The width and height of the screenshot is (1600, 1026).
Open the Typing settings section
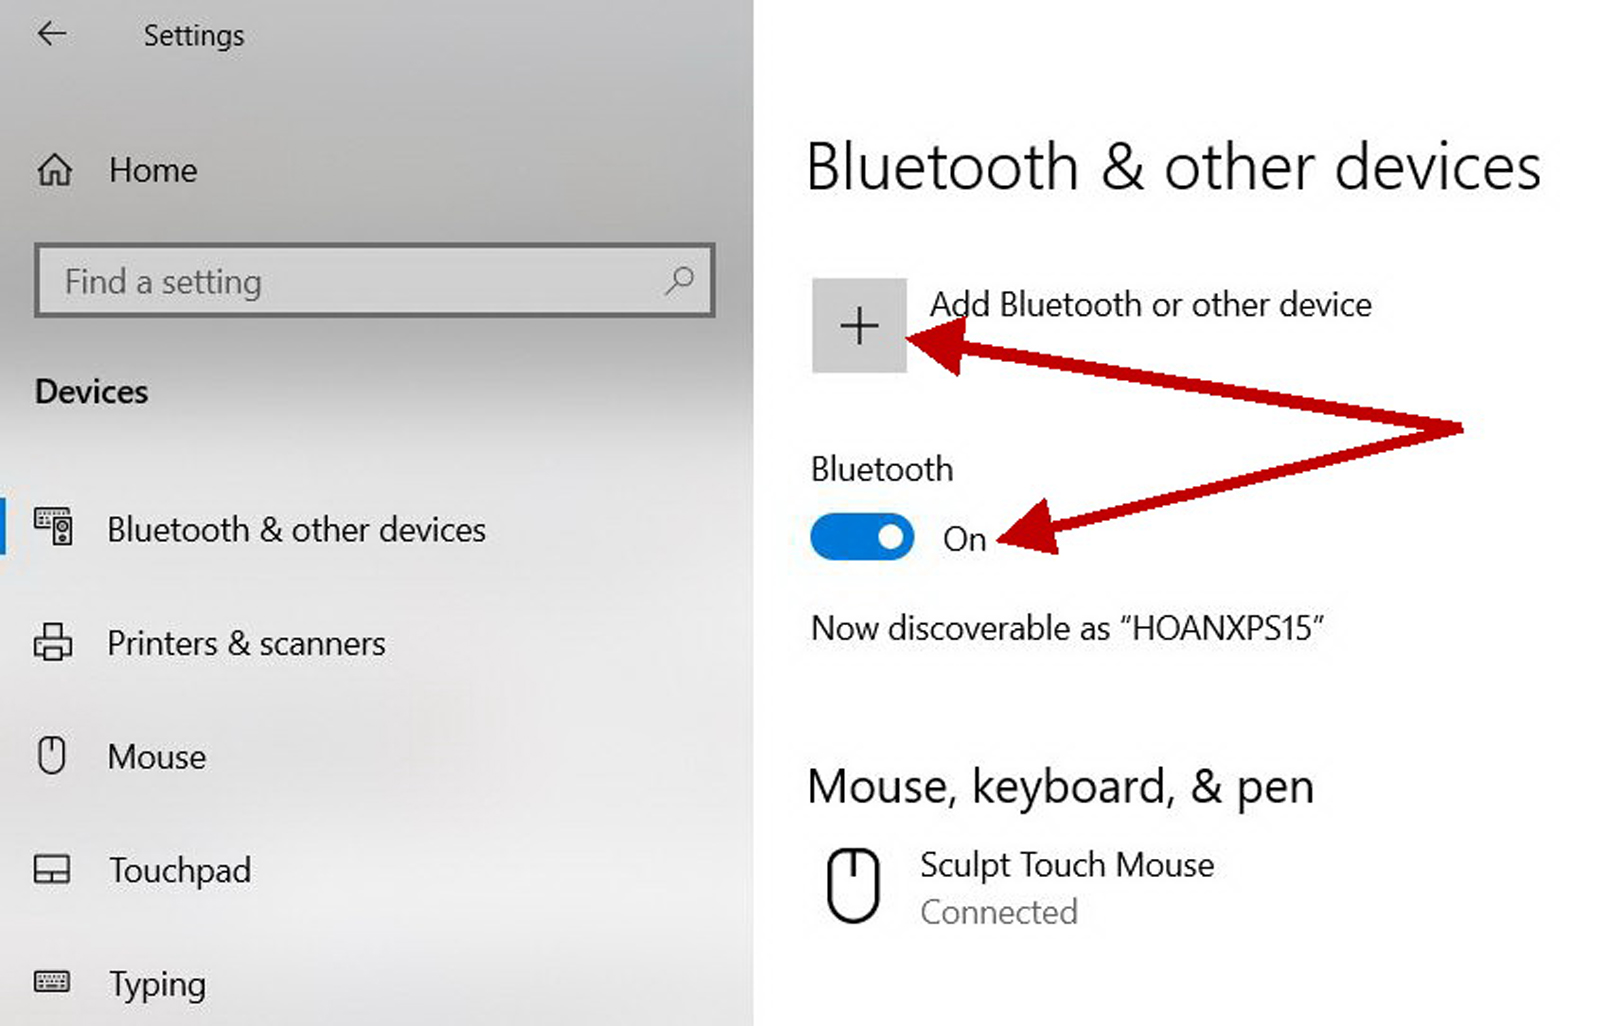click(x=158, y=984)
